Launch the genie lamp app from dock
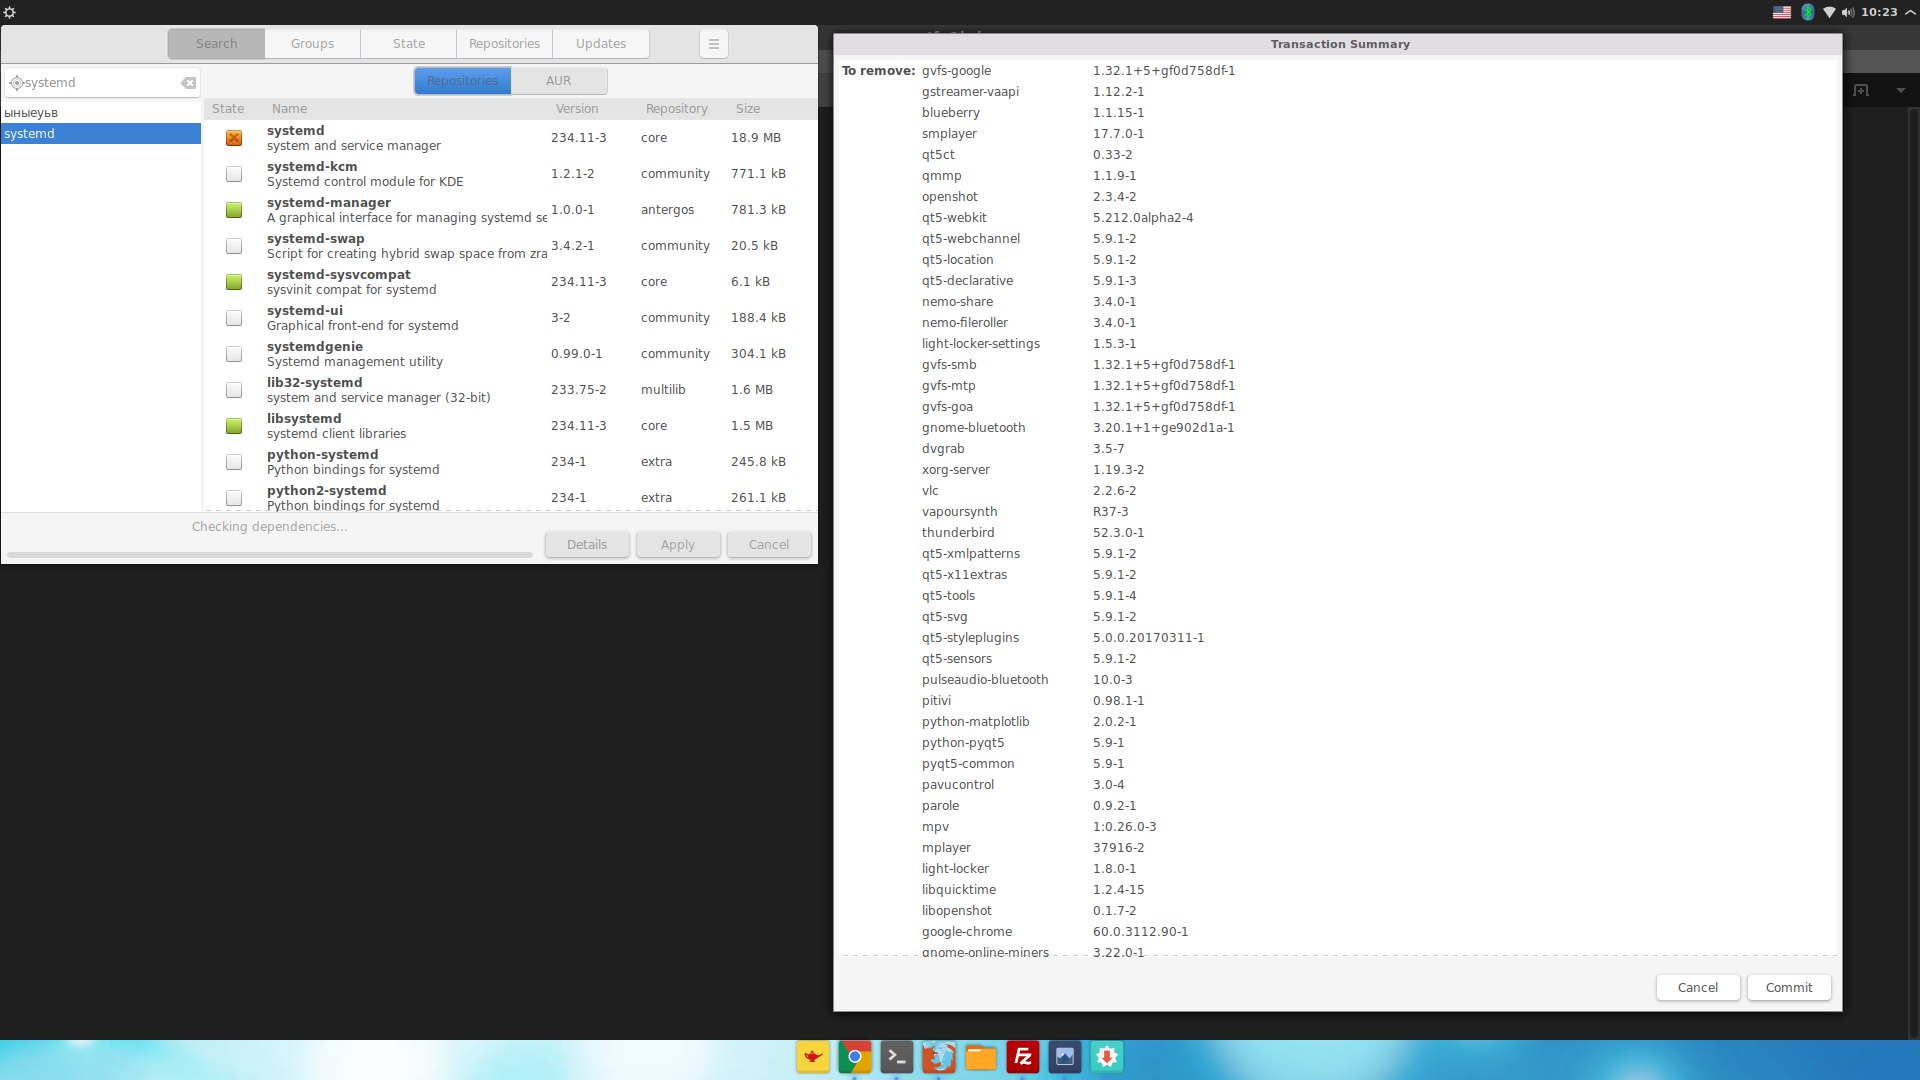1920x1080 pixels. 813,1057
